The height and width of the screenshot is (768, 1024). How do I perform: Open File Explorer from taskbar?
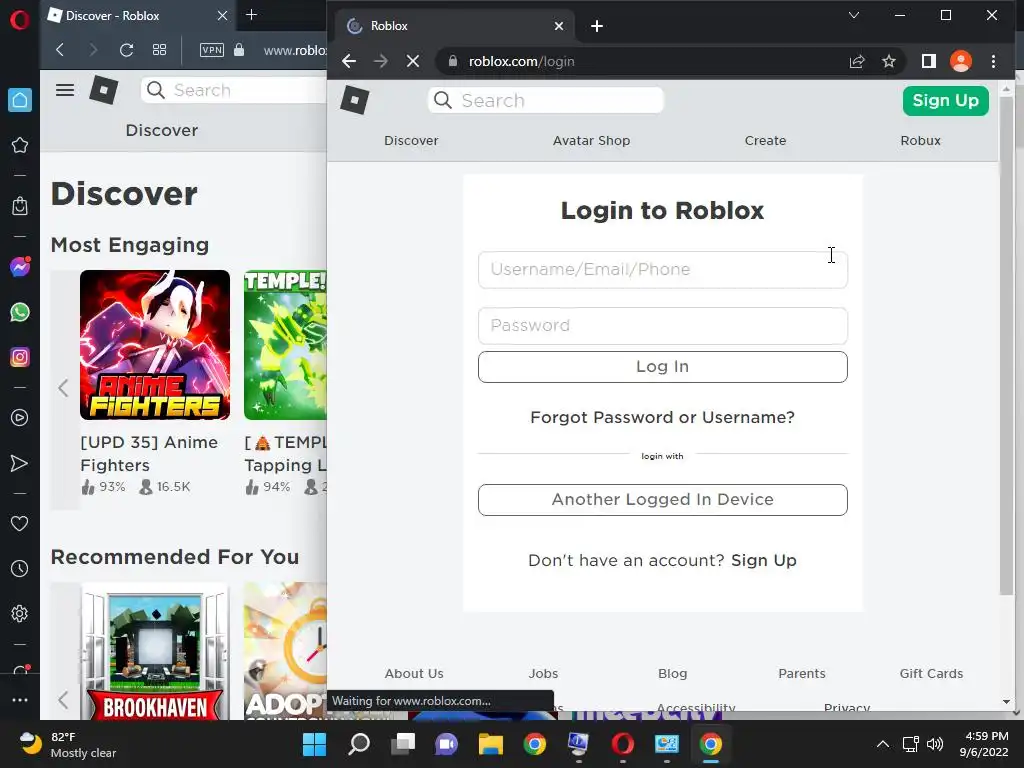pos(490,744)
